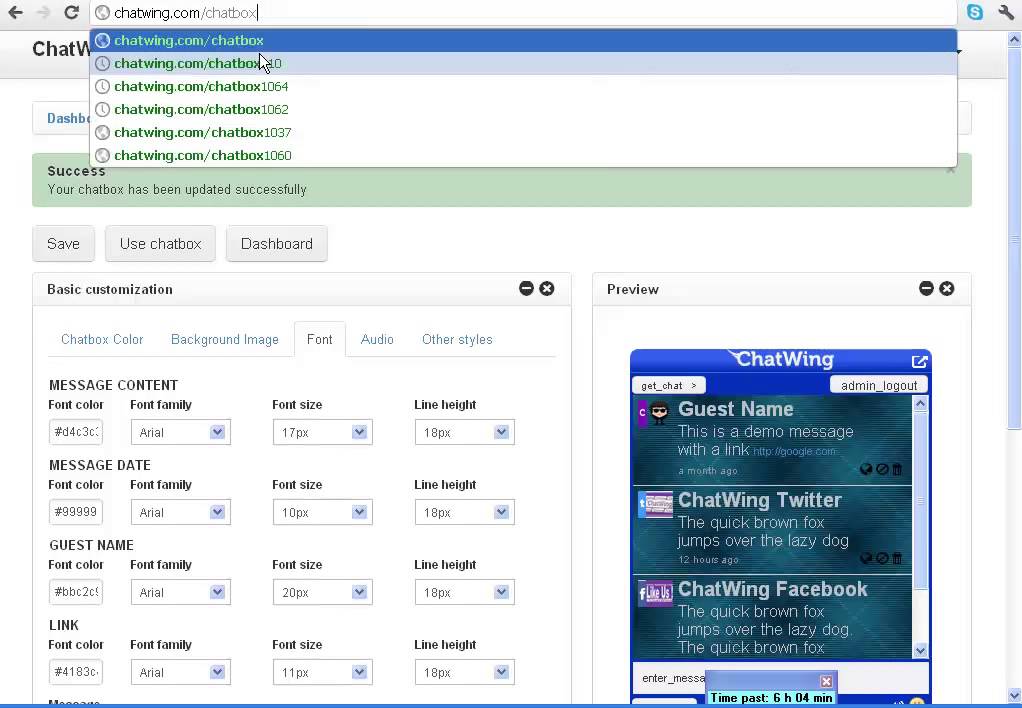Click admin_logout in the preview
The image size is (1022, 708).
[879, 385]
